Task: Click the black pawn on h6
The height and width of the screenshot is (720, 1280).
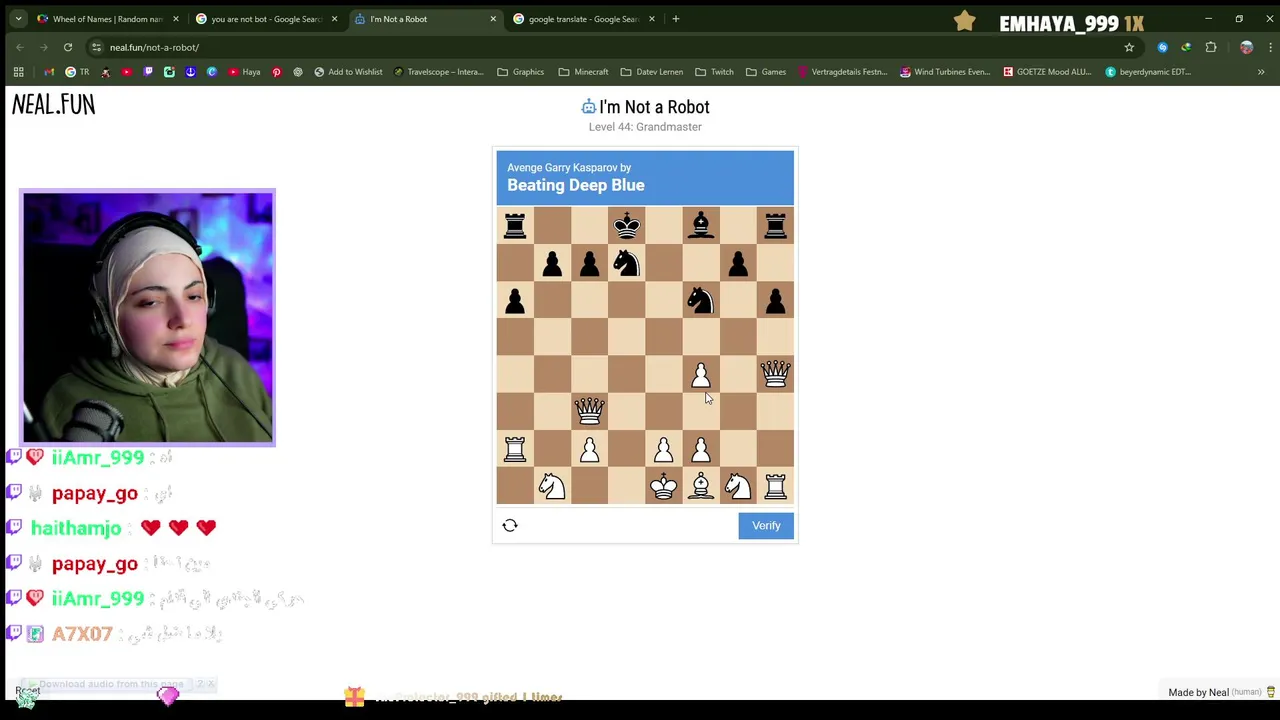Action: pyautogui.click(x=775, y=300)
